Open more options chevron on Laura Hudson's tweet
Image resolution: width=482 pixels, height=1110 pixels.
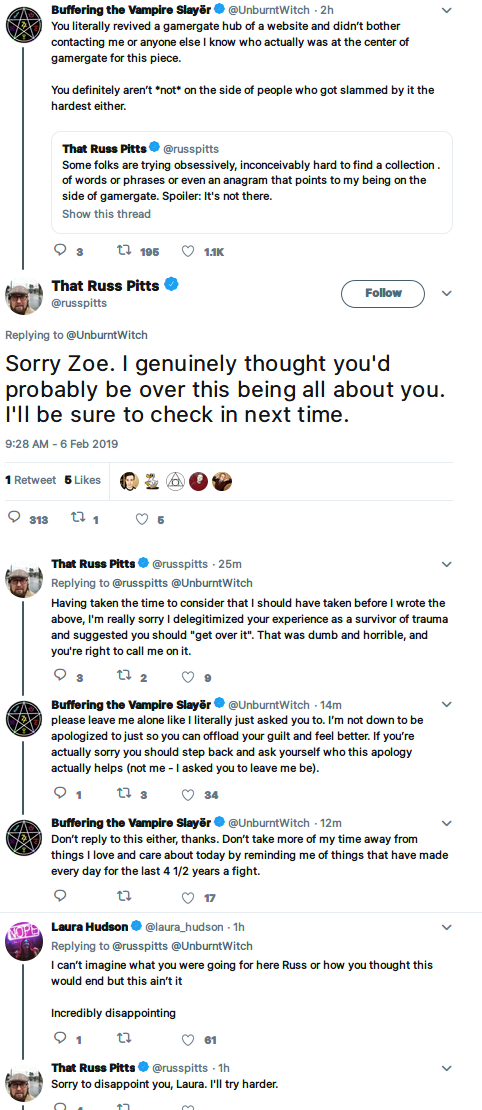click(x=447, y=927)
